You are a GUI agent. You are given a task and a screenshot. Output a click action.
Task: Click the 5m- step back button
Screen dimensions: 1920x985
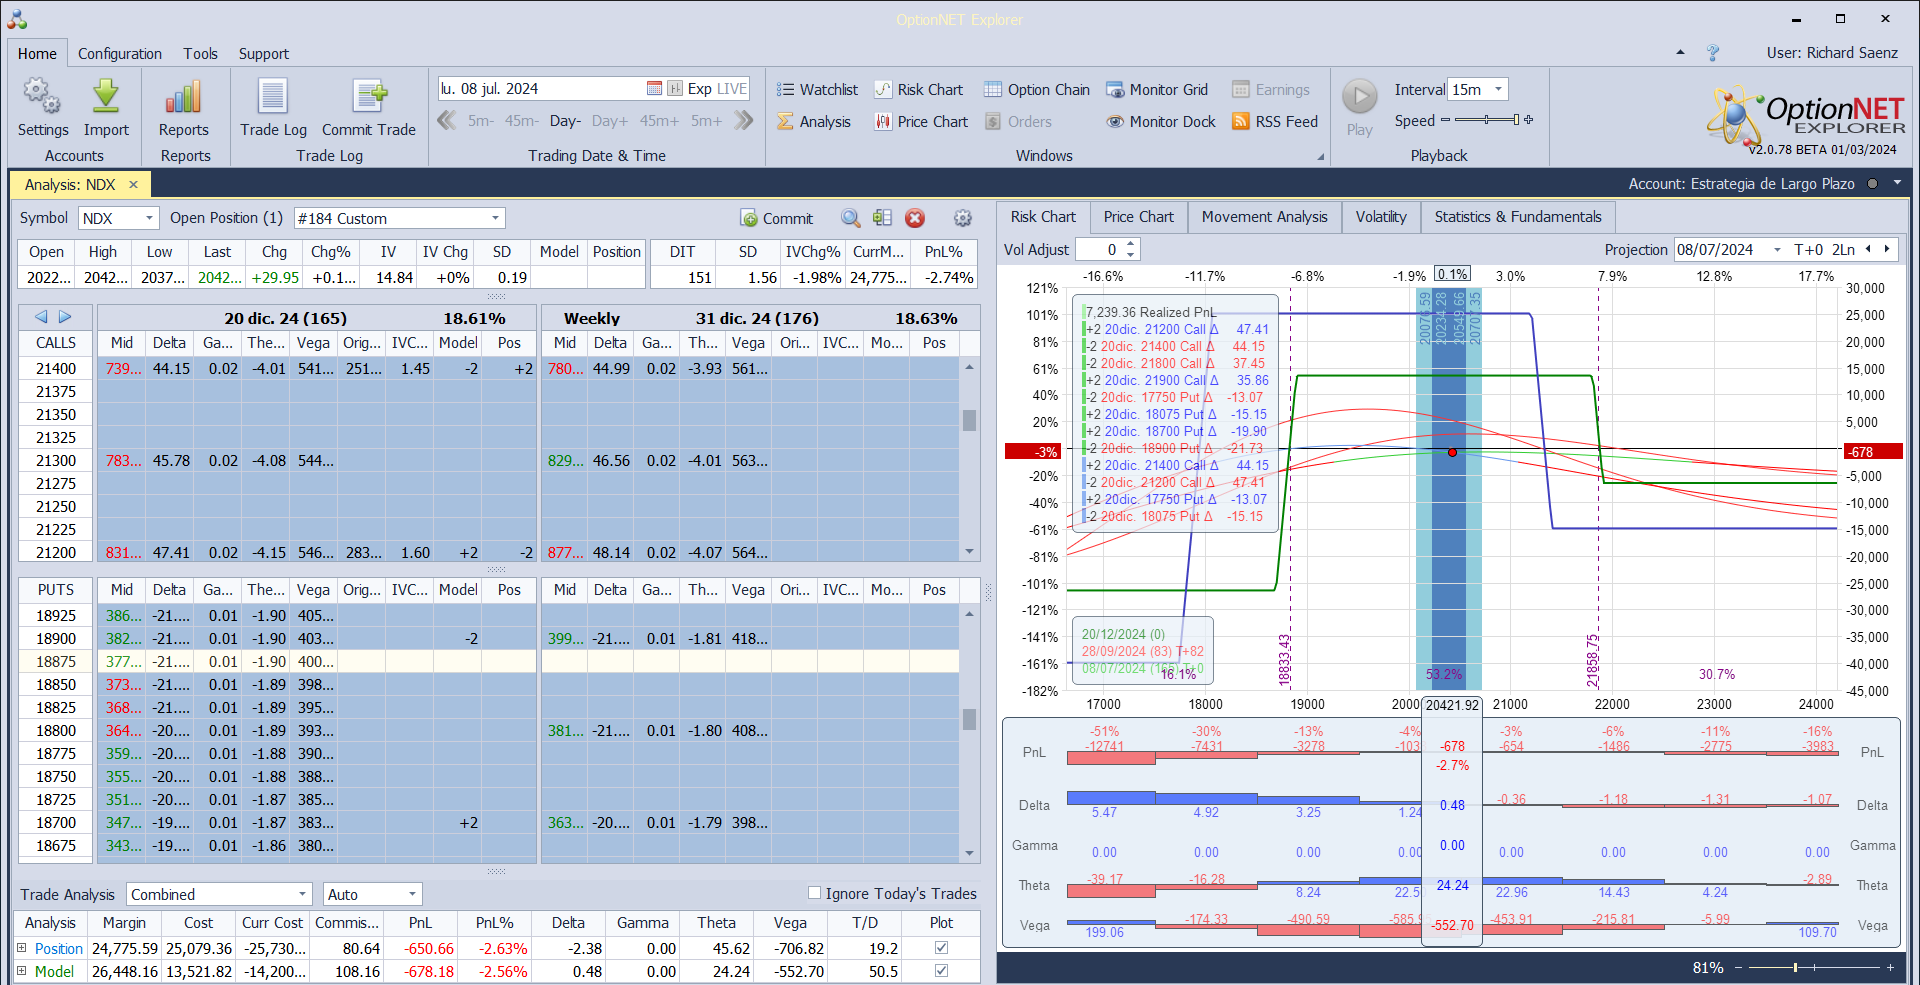[481, 121]
